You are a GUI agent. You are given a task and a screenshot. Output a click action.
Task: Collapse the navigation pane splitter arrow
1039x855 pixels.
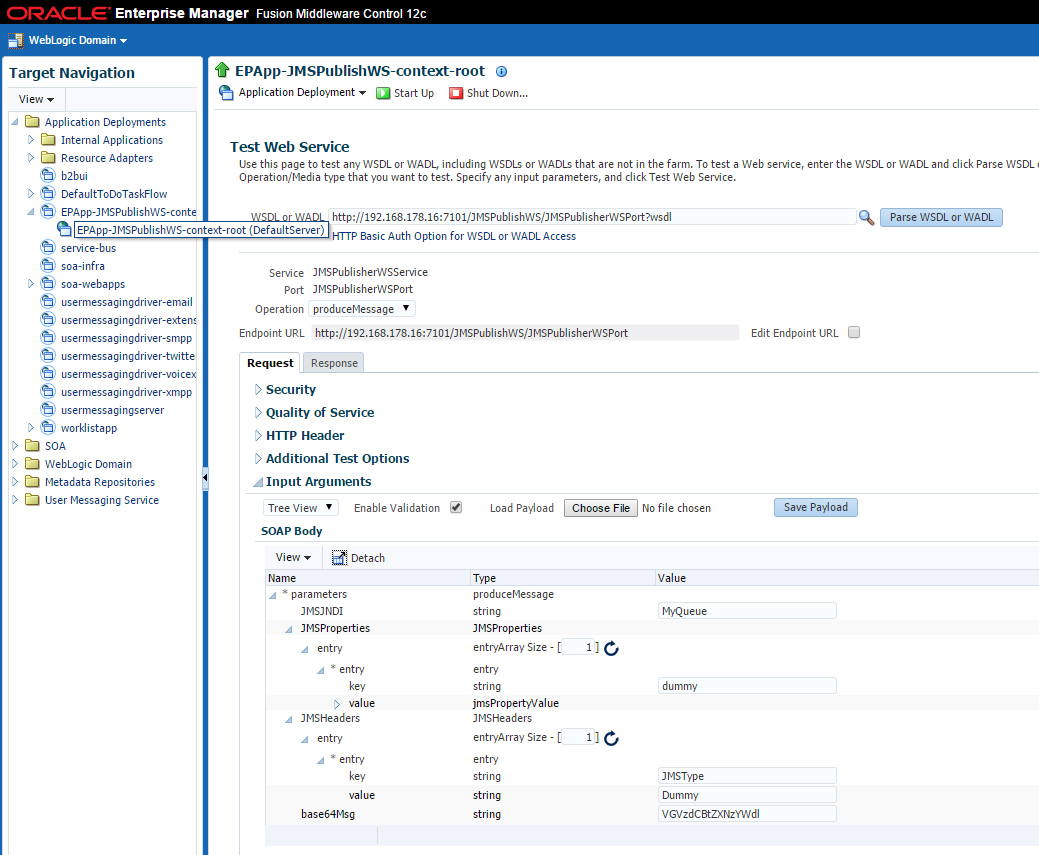click(205, 477)
